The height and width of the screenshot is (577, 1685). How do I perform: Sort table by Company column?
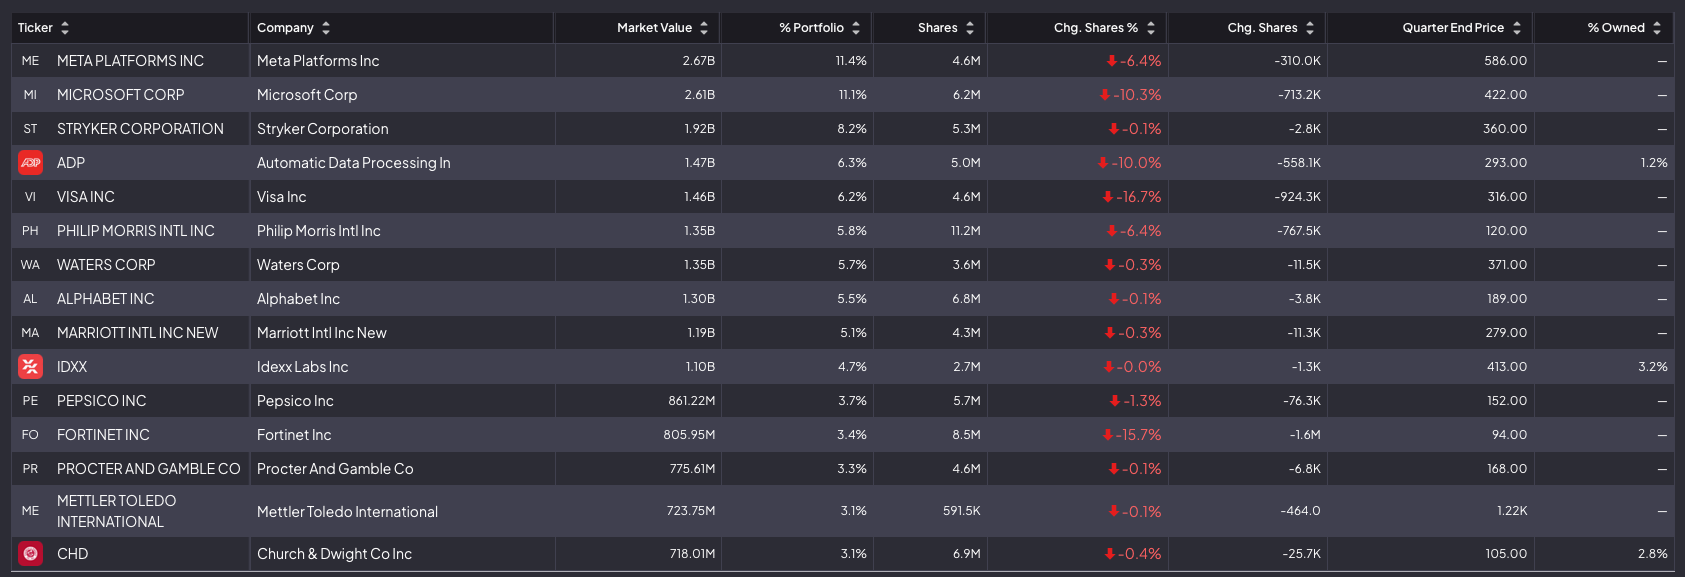326,28
